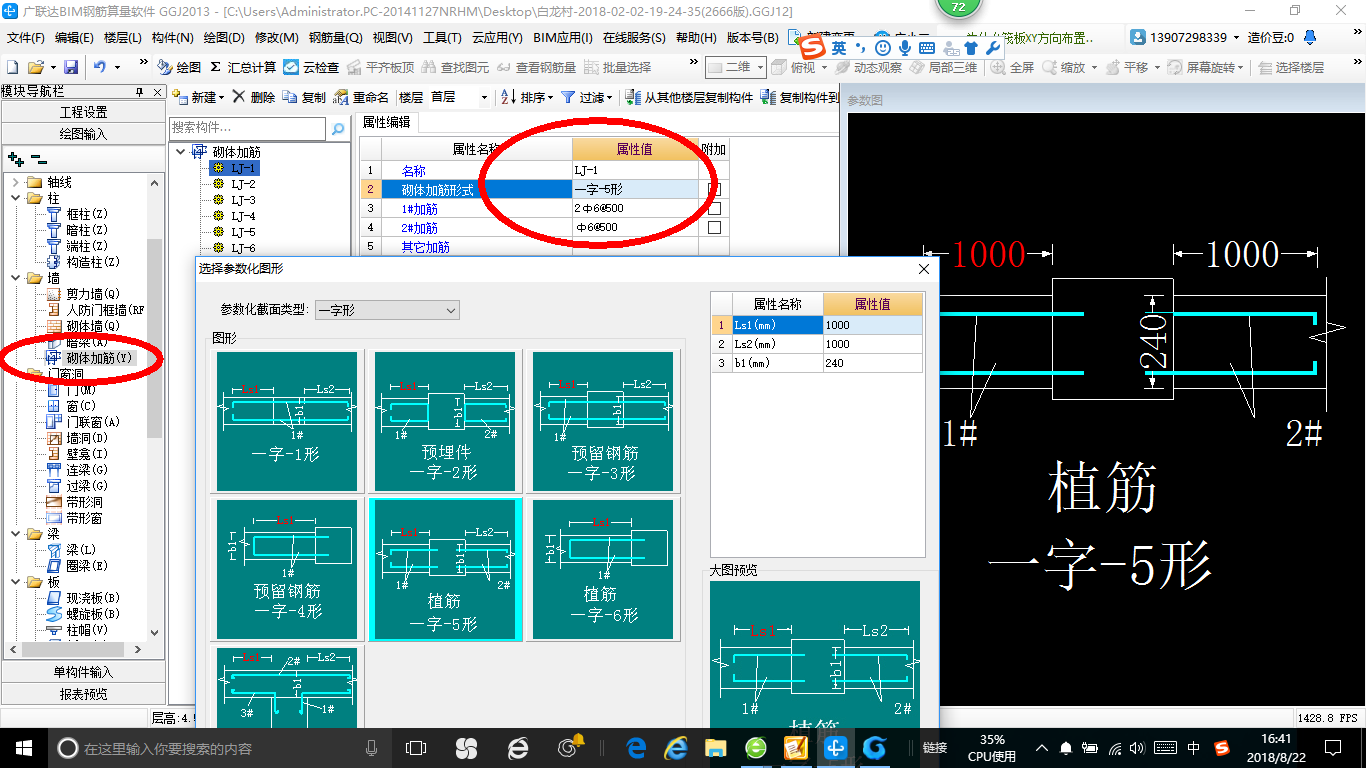This screenshot has height=768, width=1366.
Task: Collapse the 板 tree folder
Action: (x=15, y=582)
